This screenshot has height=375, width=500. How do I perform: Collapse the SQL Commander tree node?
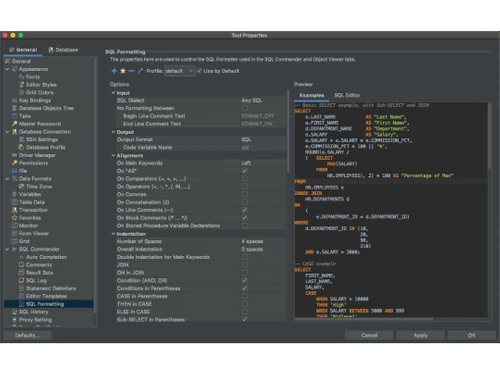[7, 249]
